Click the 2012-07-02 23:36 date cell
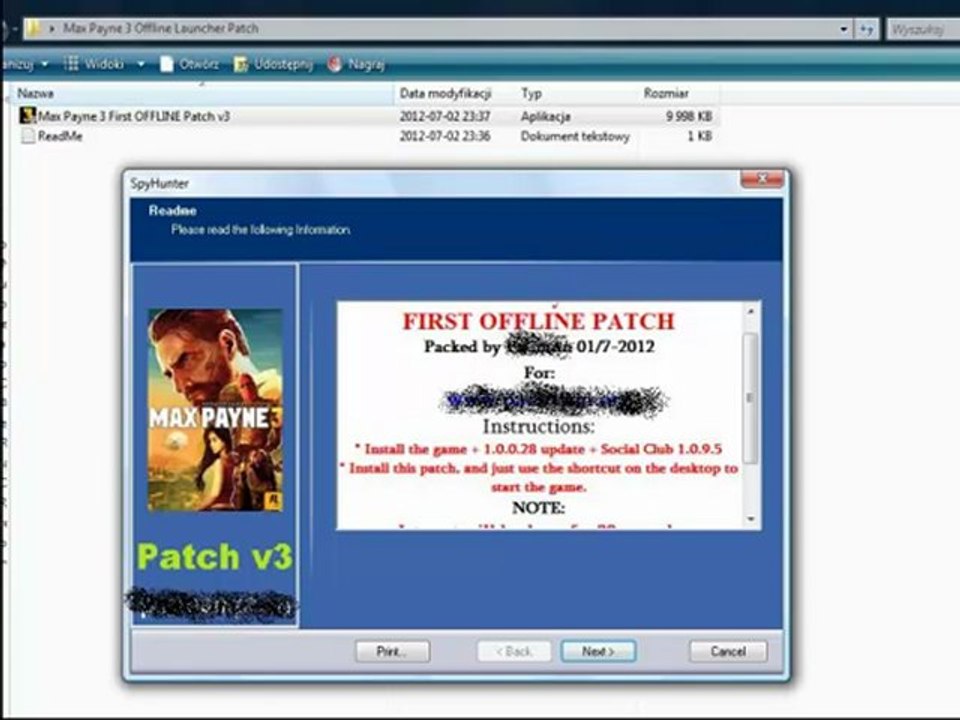 pos(444,136)
